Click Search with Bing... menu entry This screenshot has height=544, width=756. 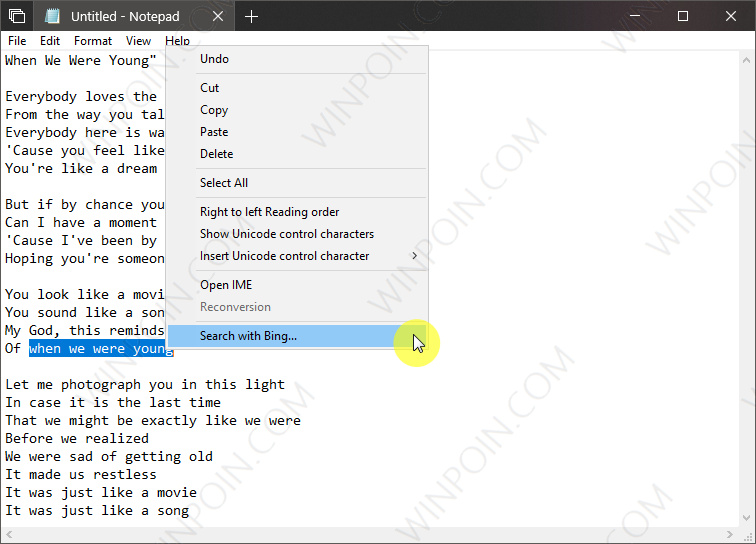[x=297, y=336]
